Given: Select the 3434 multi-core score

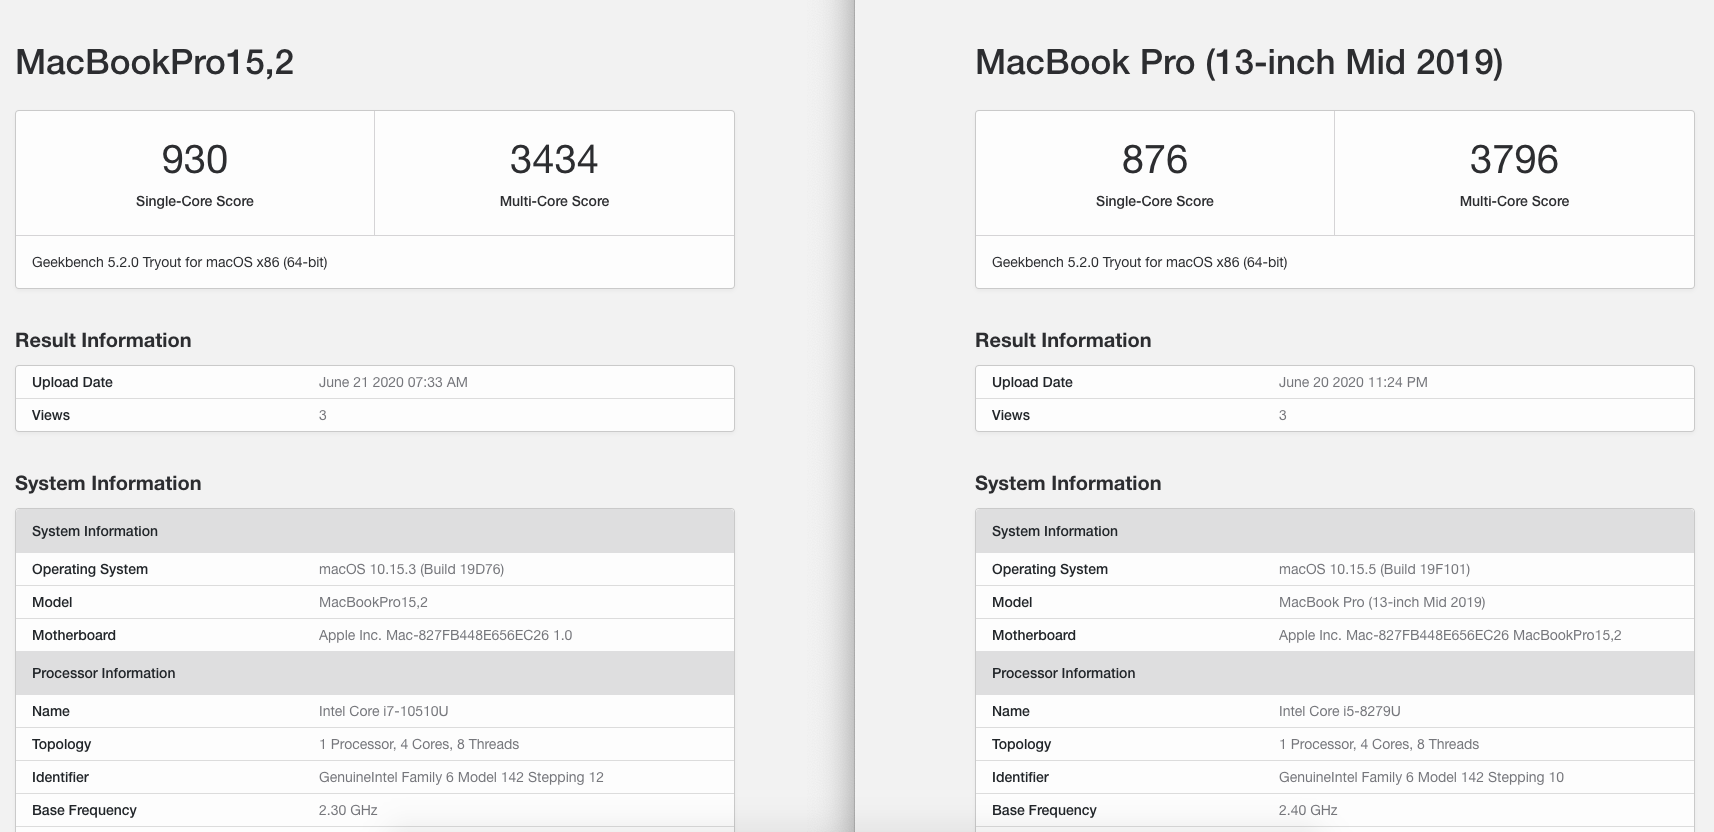Looking at the screenshot, I should (554, 159).
